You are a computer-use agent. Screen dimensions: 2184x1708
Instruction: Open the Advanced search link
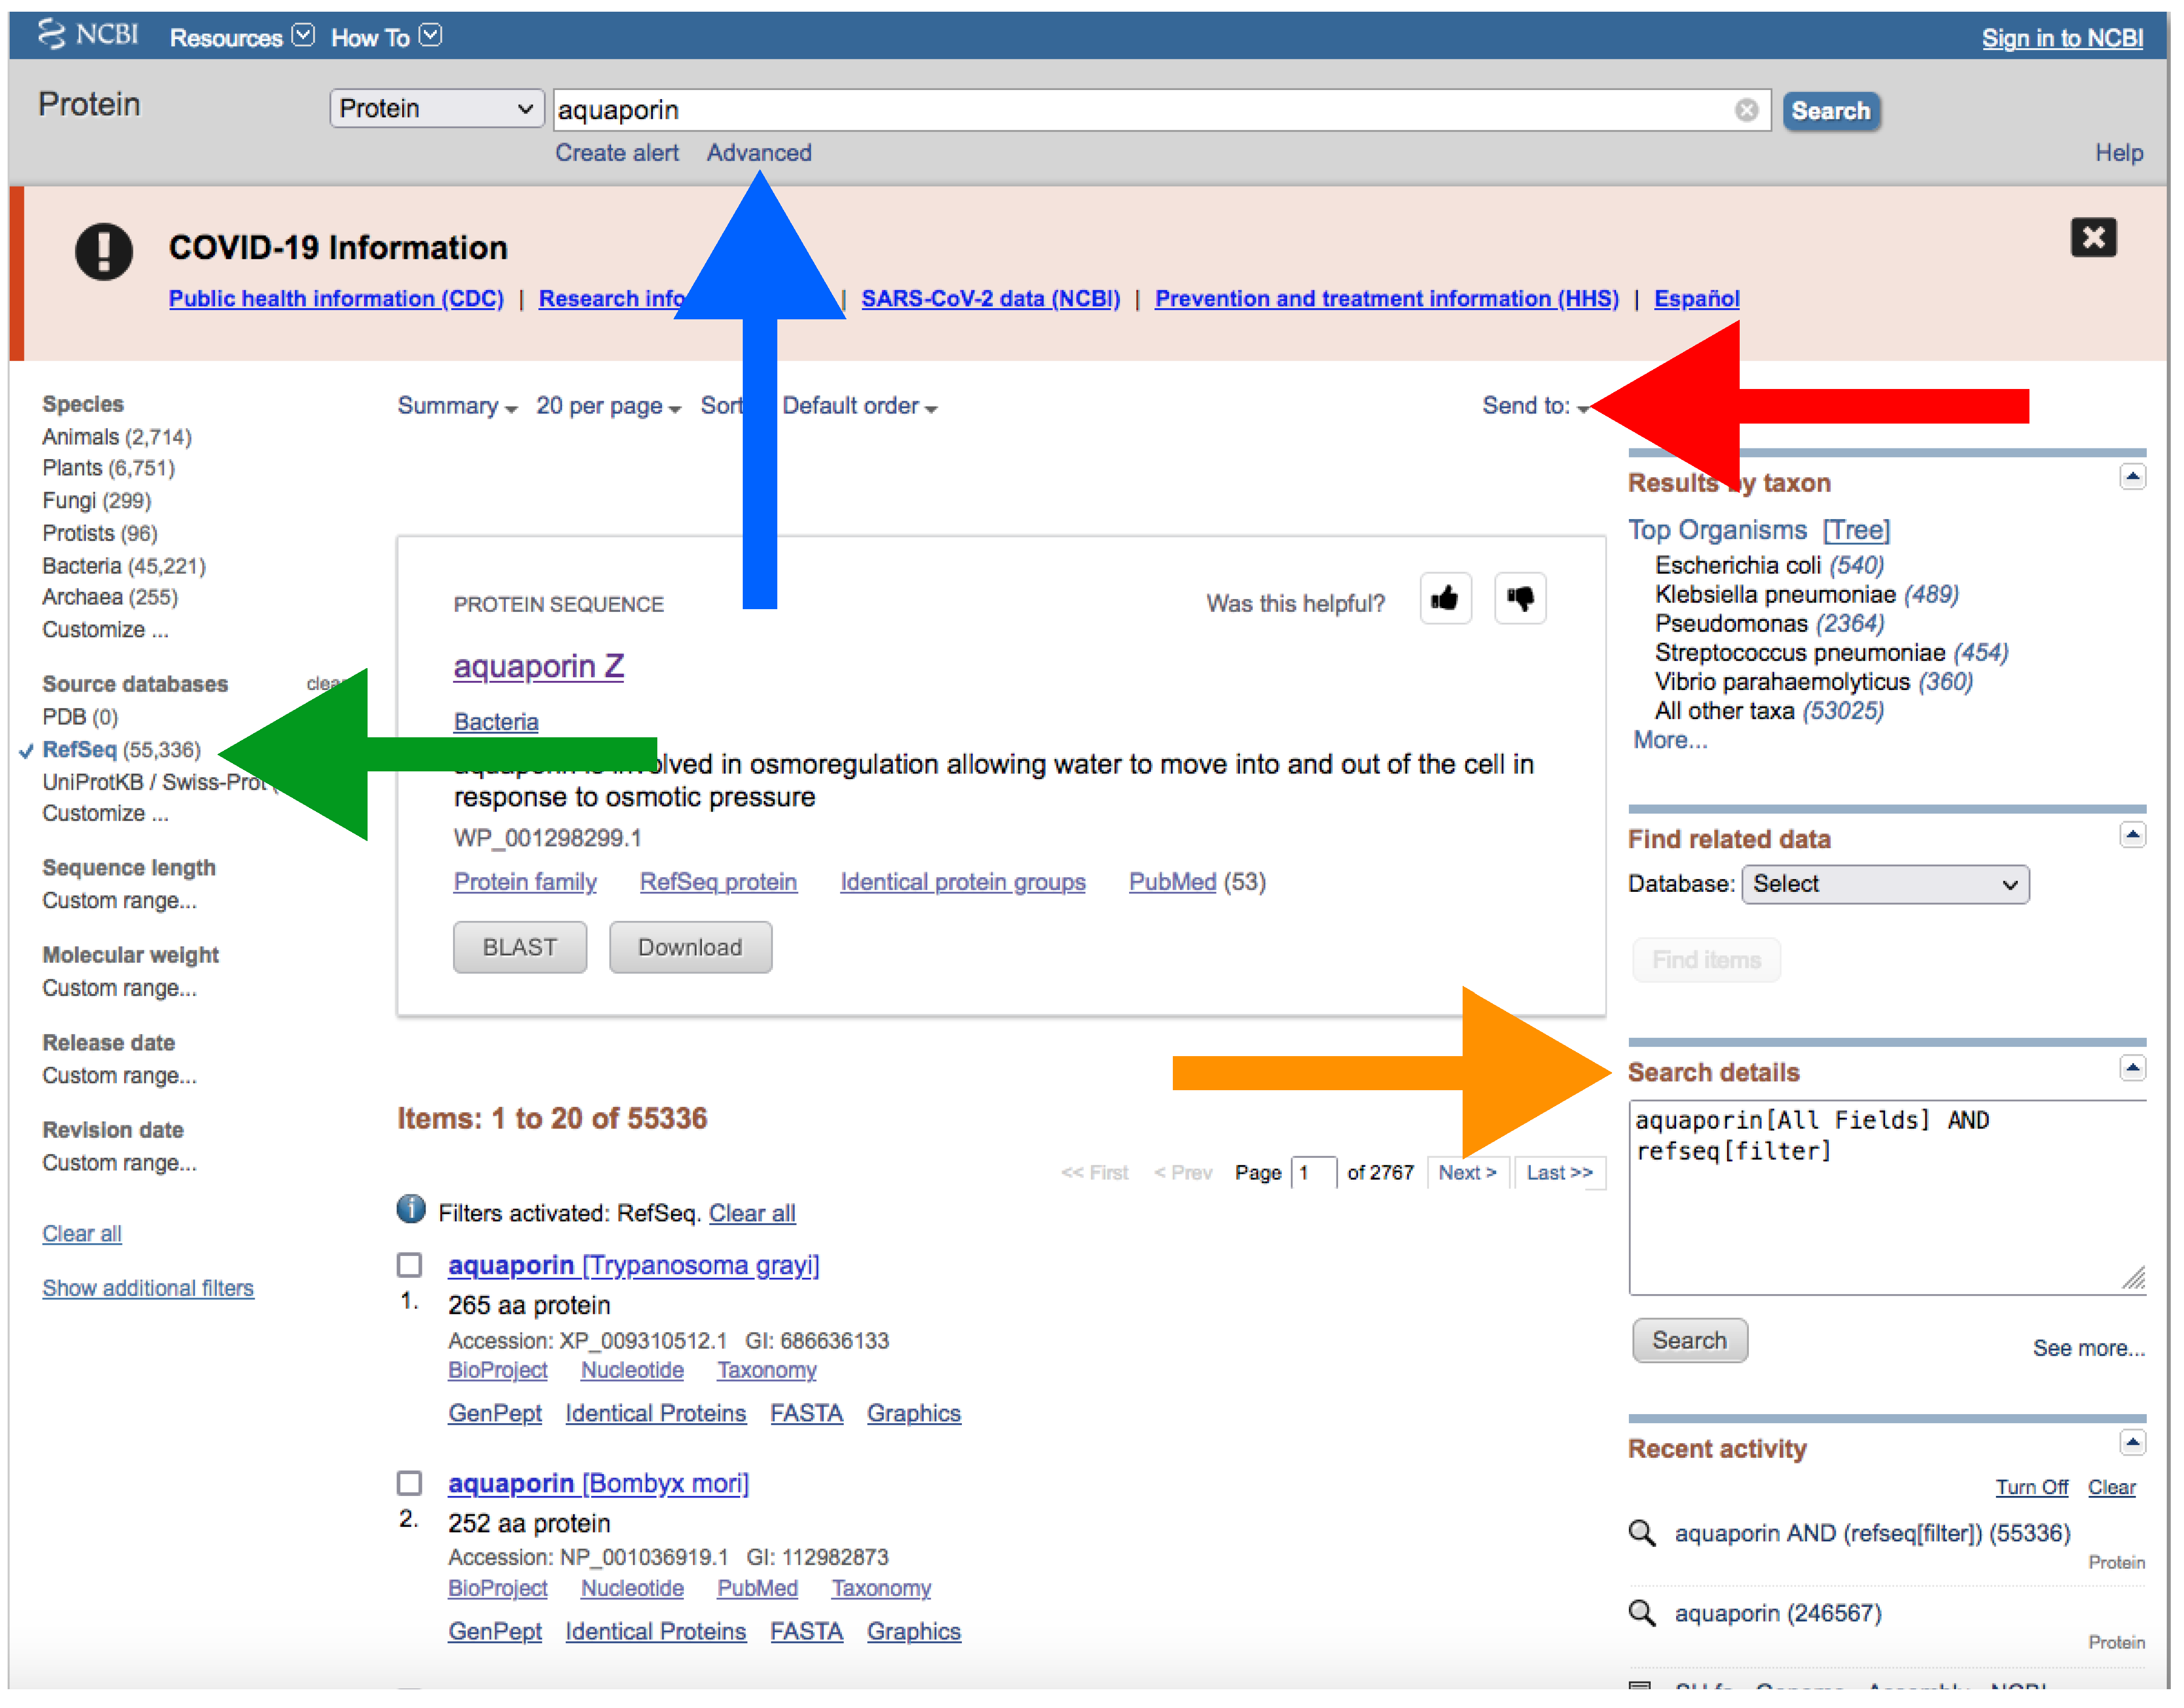click(x=758, y=153)
